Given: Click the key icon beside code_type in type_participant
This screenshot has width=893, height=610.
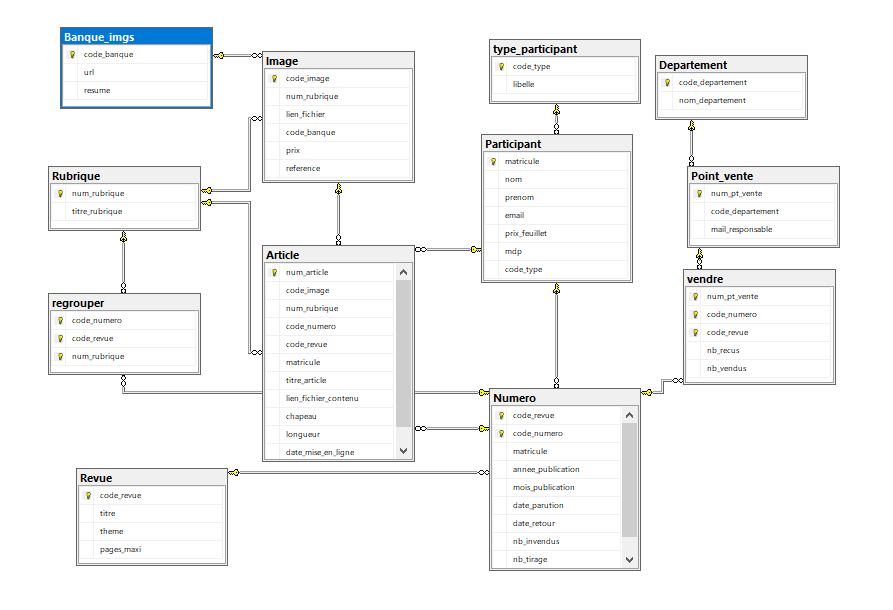Looking at the screenshot, I should (x=501, y=67).
